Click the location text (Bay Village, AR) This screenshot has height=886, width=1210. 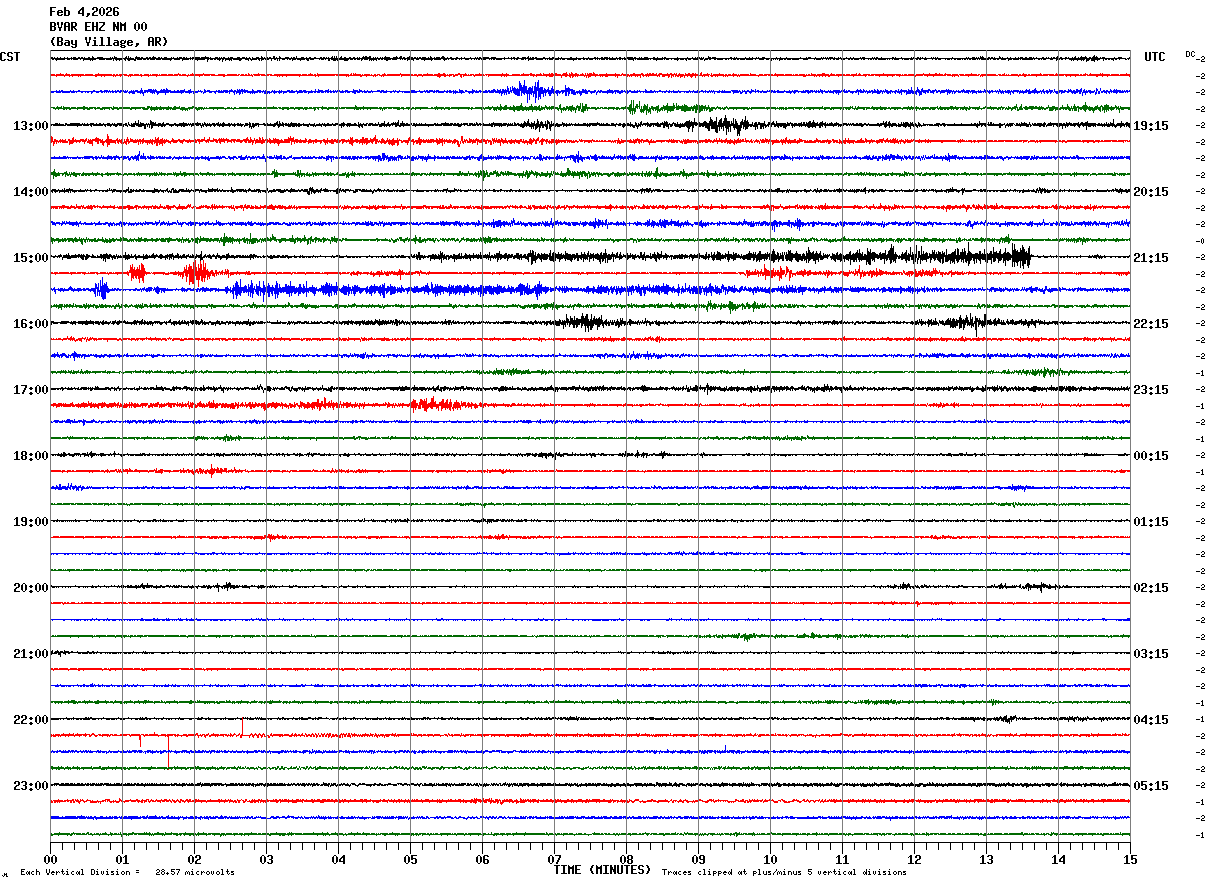point(109,42)
